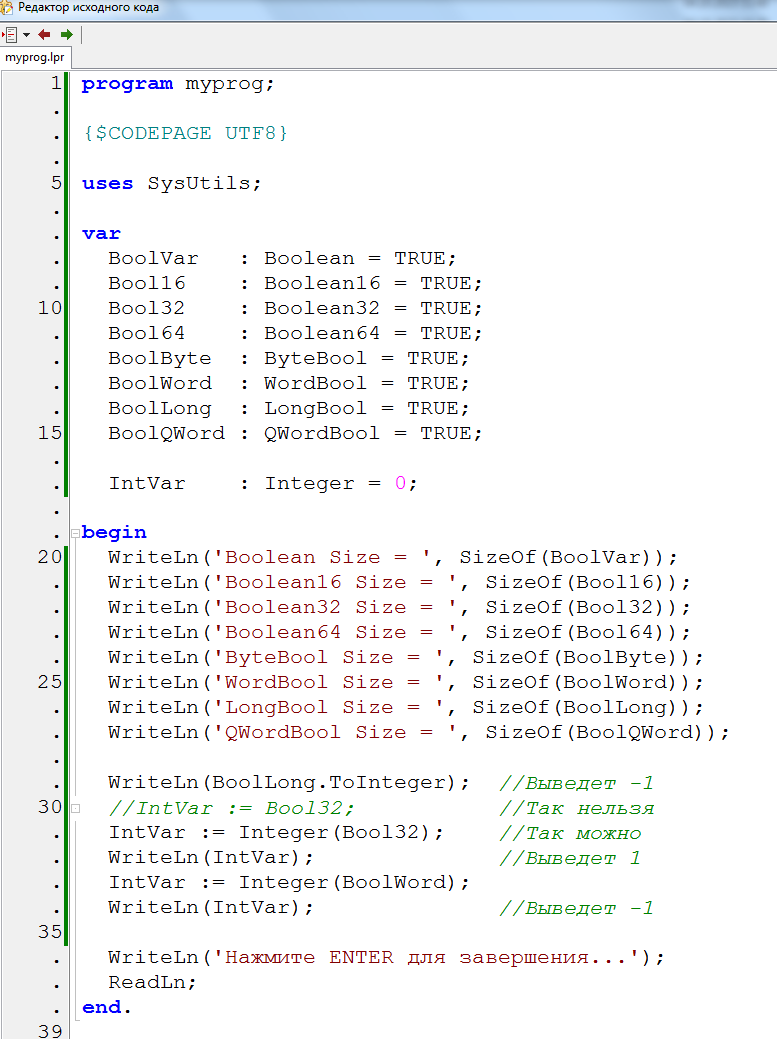The height and width of the screenshot is (1041, 777).
Task: Click the 'WordBool Size = ' string literal
Action: tap(329, 682)
